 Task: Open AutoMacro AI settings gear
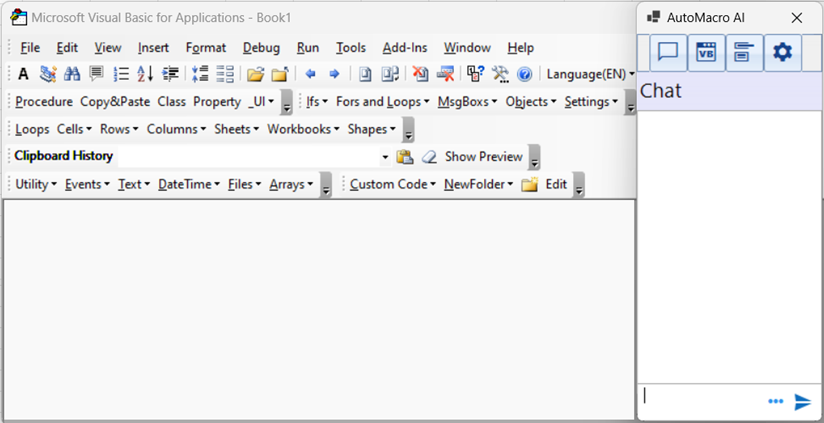click(782, 53)
